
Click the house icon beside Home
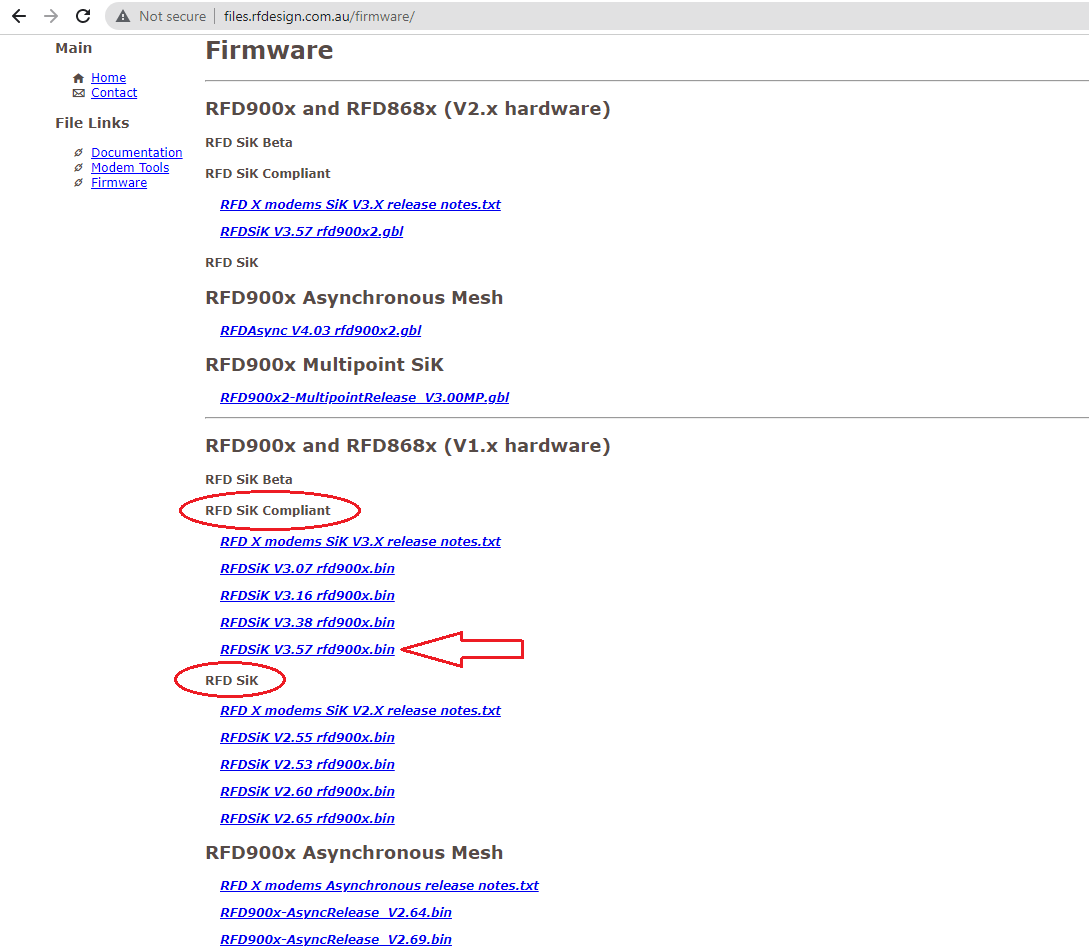click(x=78, y=78)
